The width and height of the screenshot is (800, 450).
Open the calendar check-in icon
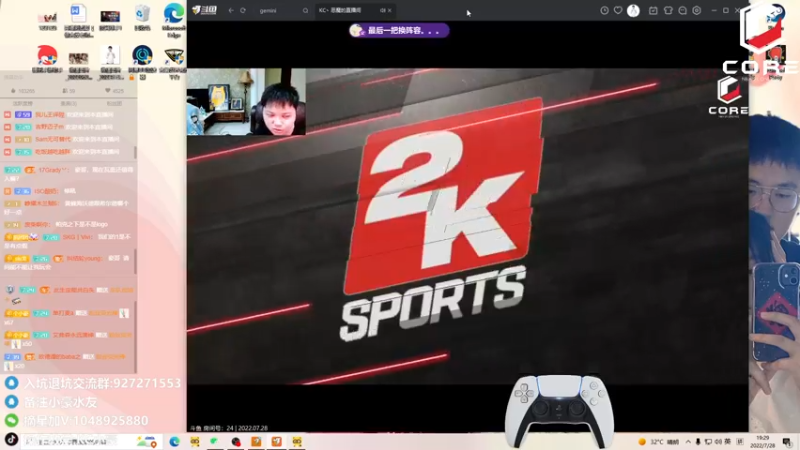coord(653,10)
